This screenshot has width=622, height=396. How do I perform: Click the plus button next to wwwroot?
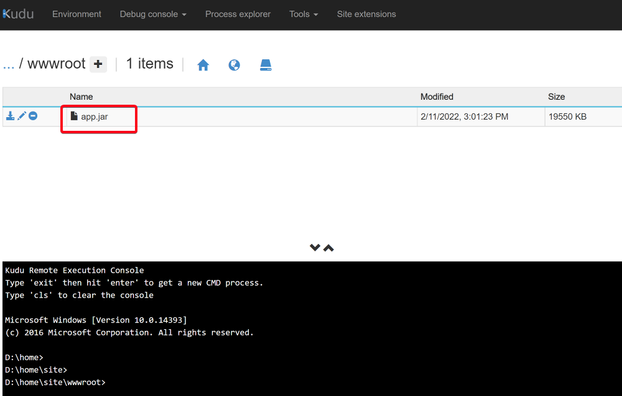coord(98,64)
